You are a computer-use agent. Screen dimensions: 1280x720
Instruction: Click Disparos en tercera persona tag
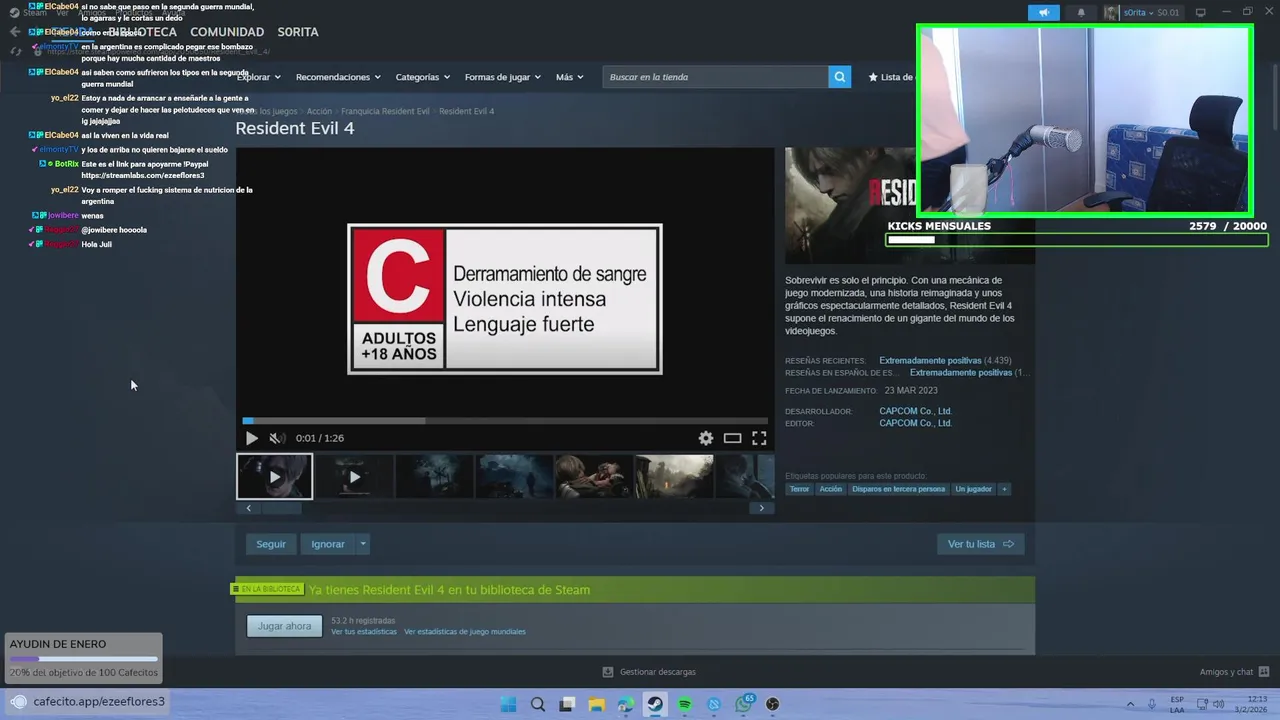tap(898, 489)
